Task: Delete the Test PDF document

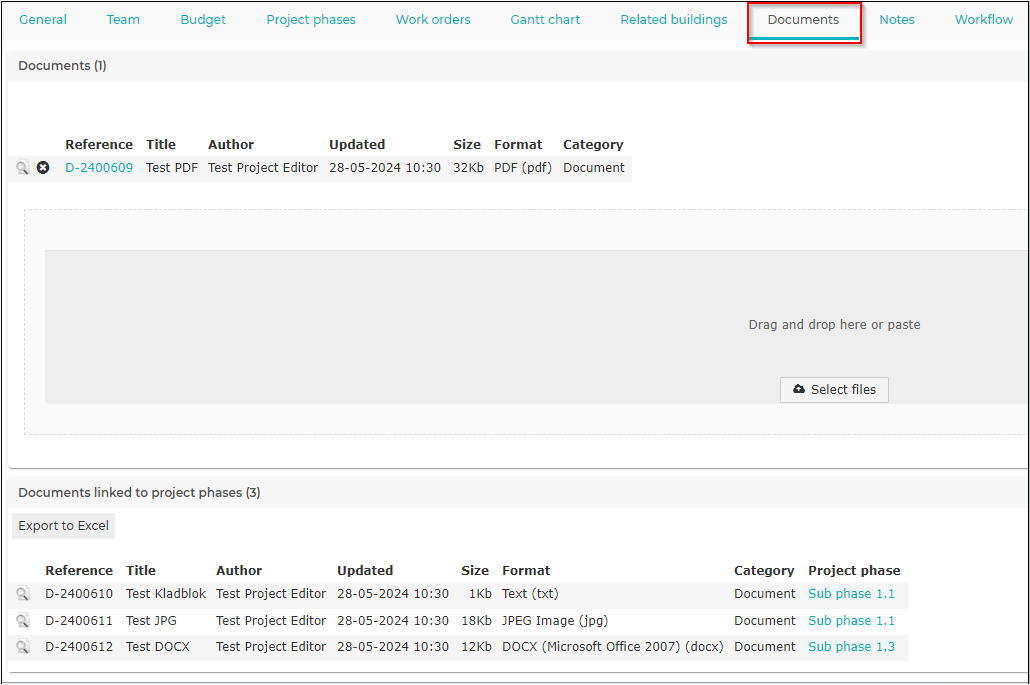Action: click(x=43, y=167)
